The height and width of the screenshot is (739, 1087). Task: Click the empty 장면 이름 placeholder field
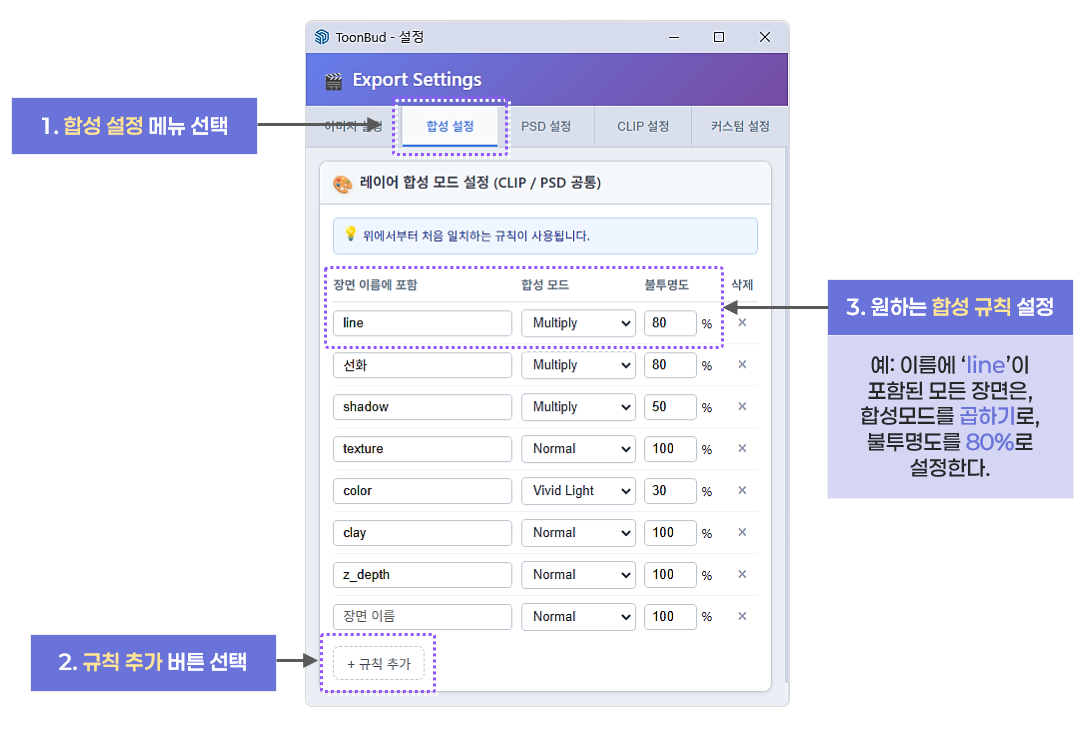(x=422, y=616)
